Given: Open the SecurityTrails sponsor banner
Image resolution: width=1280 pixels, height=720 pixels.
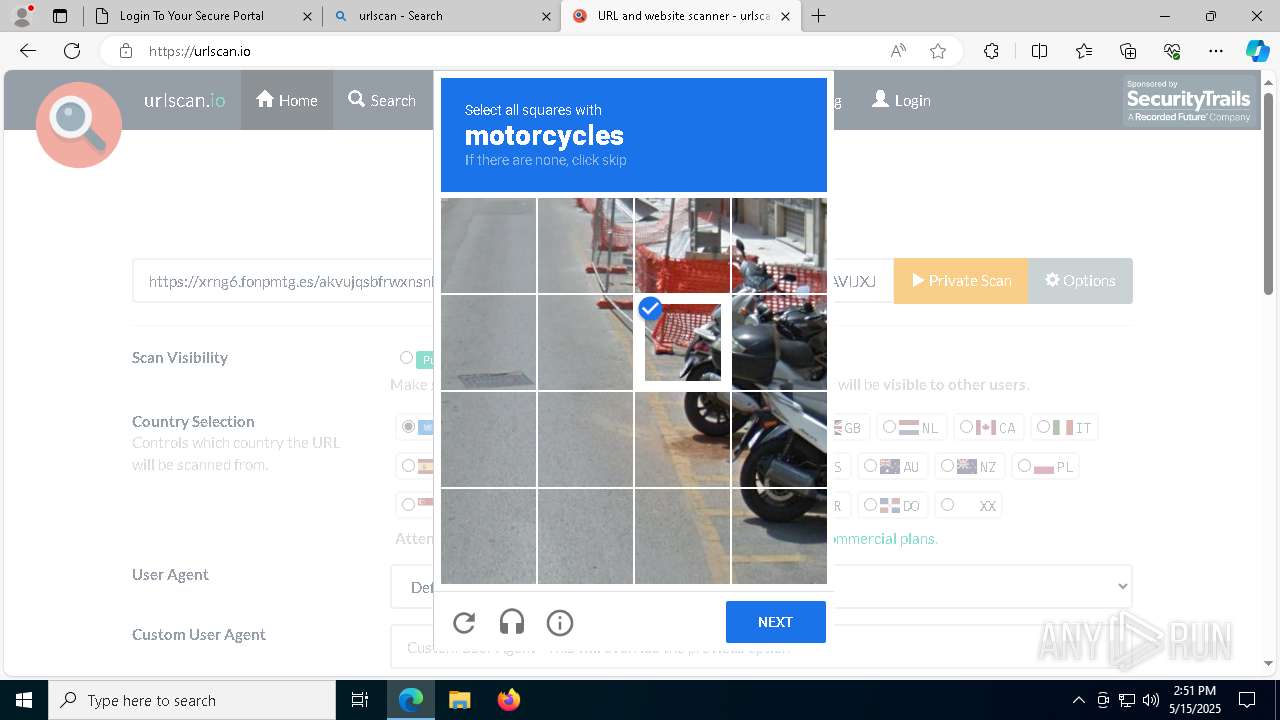Looking at the screenshot, I should click(1188, 101).
